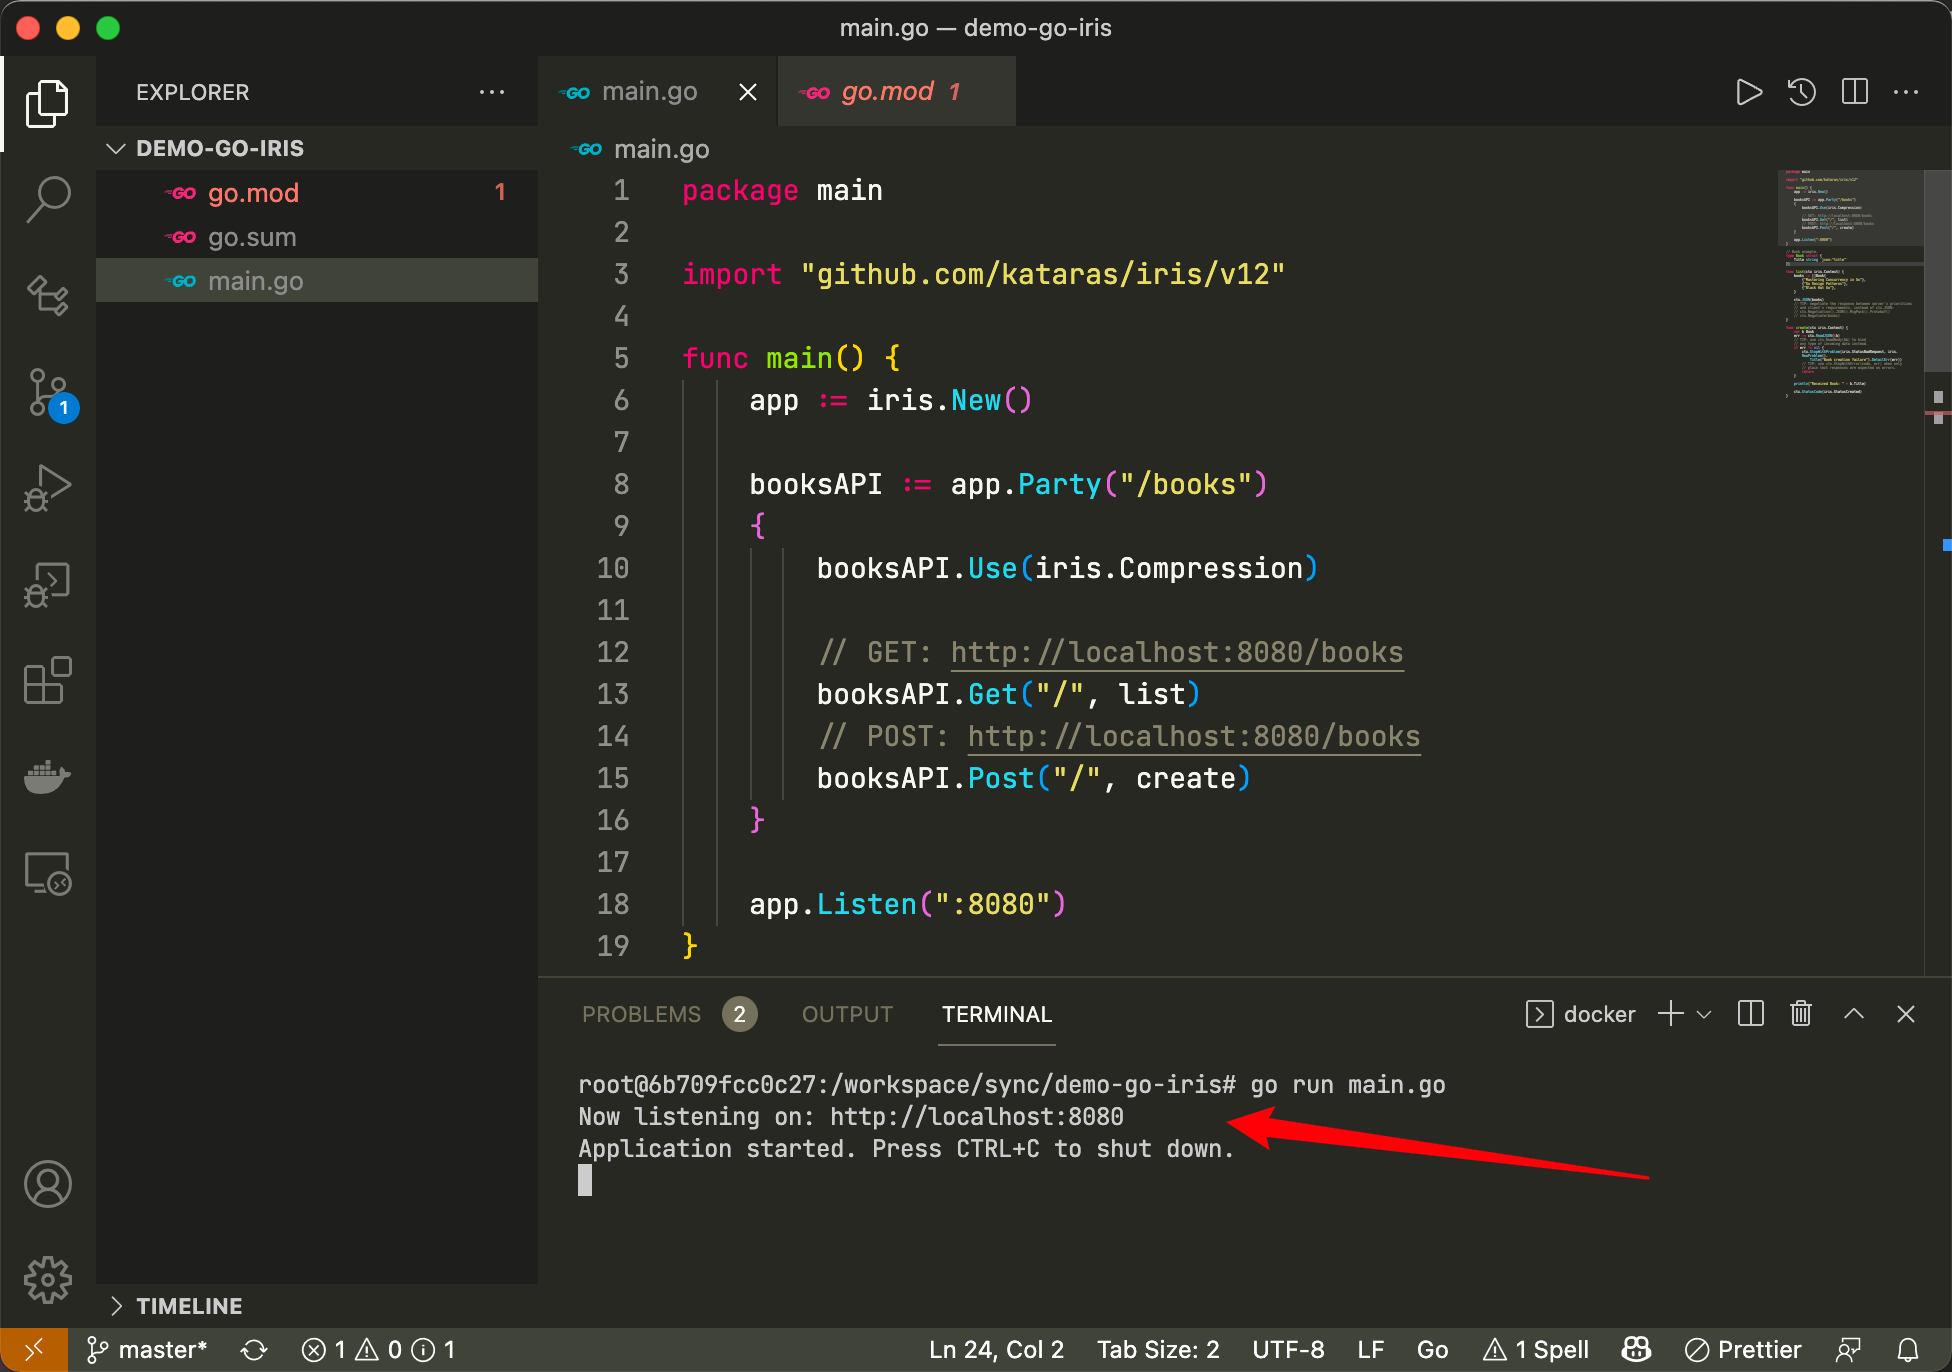Click the terminal cursor input area
Viewport: 1952px width, 1372px height.
coord(585,1181)
